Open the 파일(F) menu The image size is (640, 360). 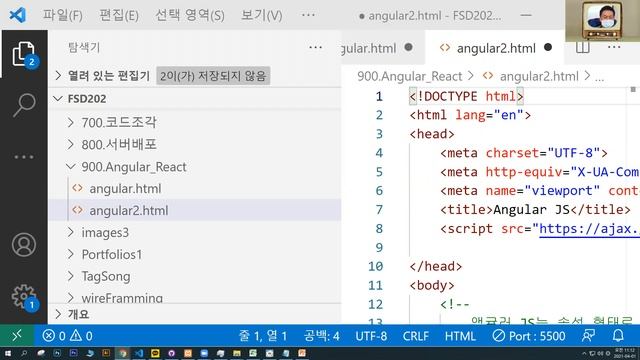coord(63,16)
